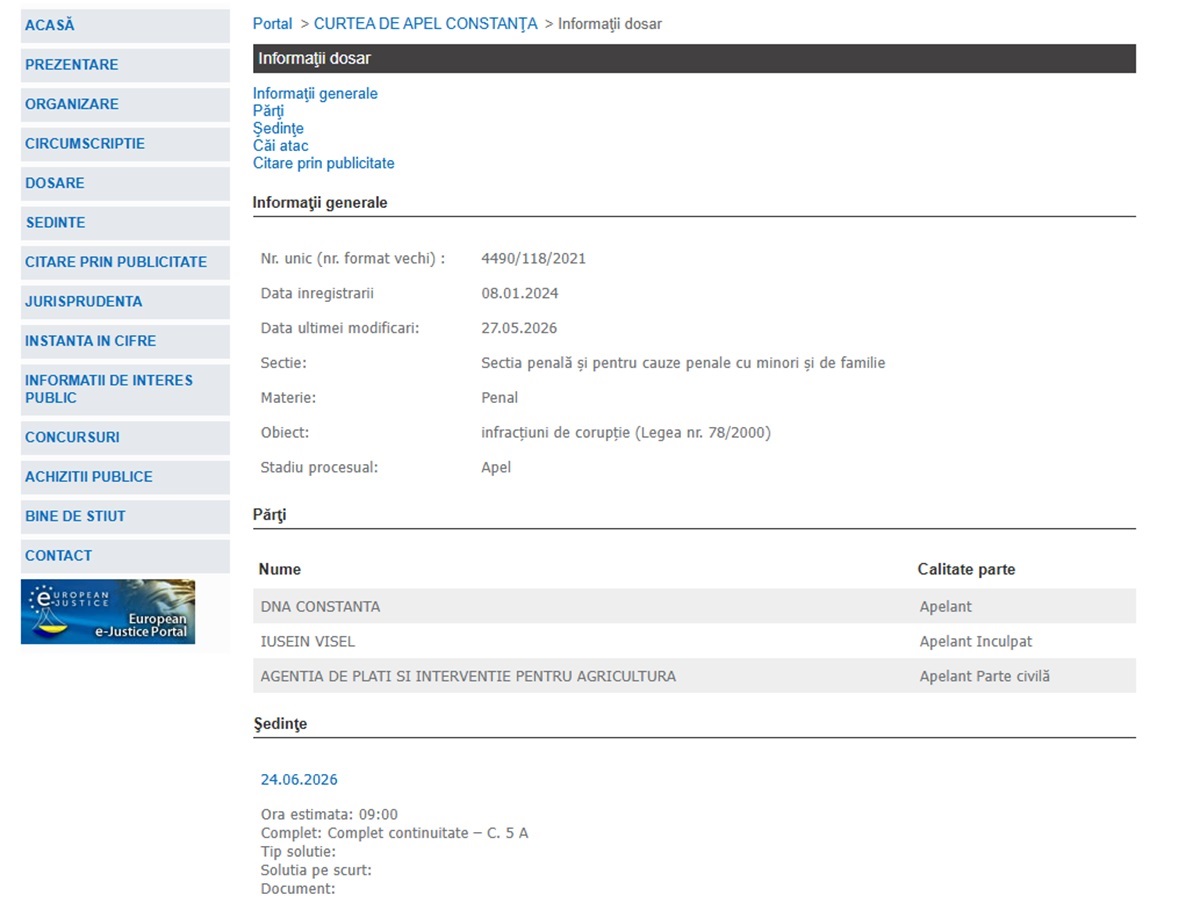Select BINE DE STIUT
Screen dimensions: 1200x910
(125, 517)
